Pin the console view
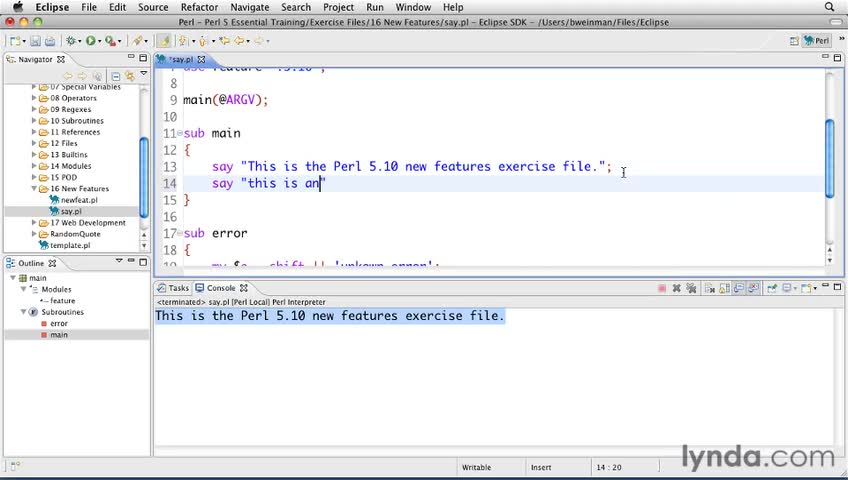Image resolution: width=848 pixels, height=480 pixels. (x=772, y=288)
